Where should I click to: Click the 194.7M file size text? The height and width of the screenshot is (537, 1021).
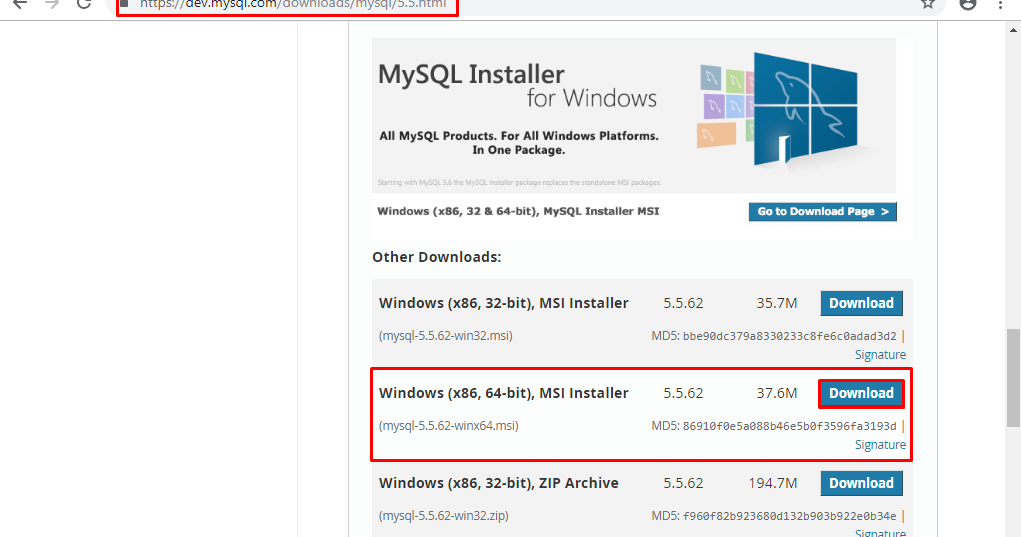[x=773, y=483]
